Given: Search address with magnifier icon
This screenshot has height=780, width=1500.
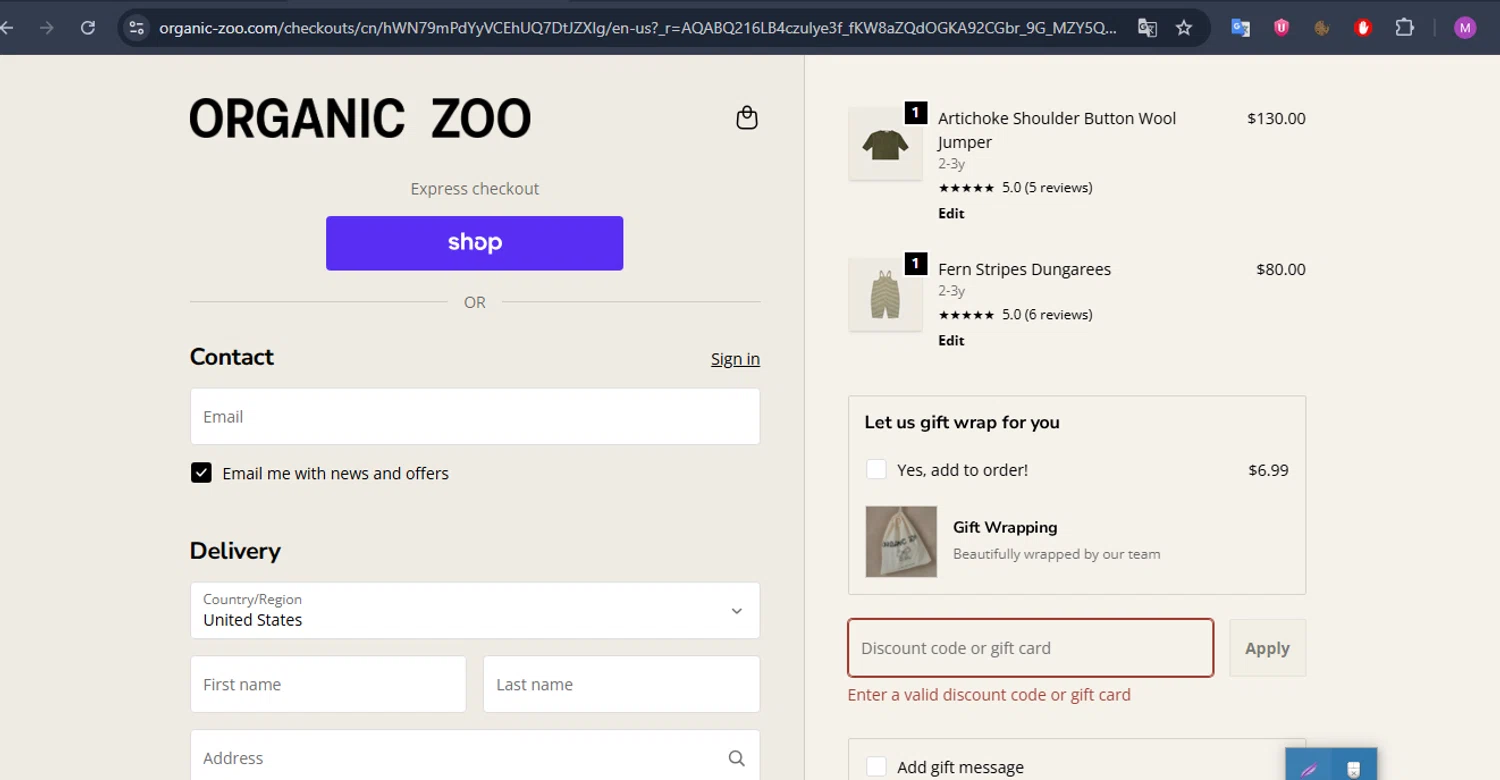Looking at the screenshot, I should pos(737,758).
